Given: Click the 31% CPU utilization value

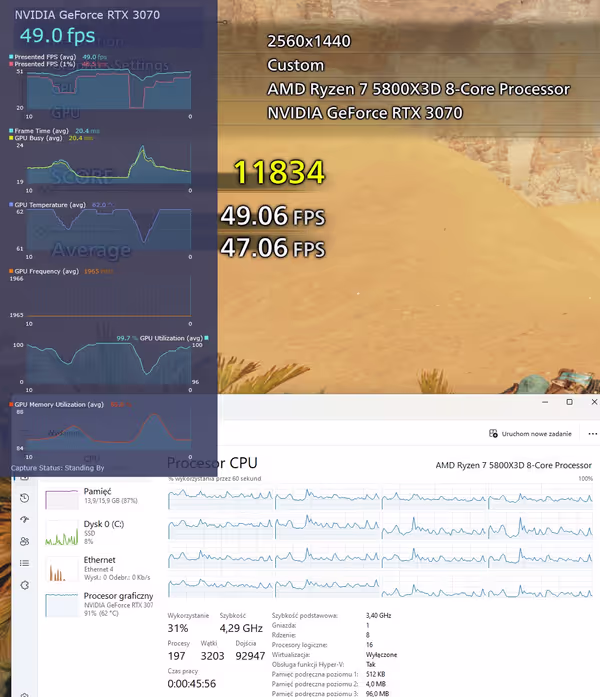Looking at the screenshot, I should point(178,628).
